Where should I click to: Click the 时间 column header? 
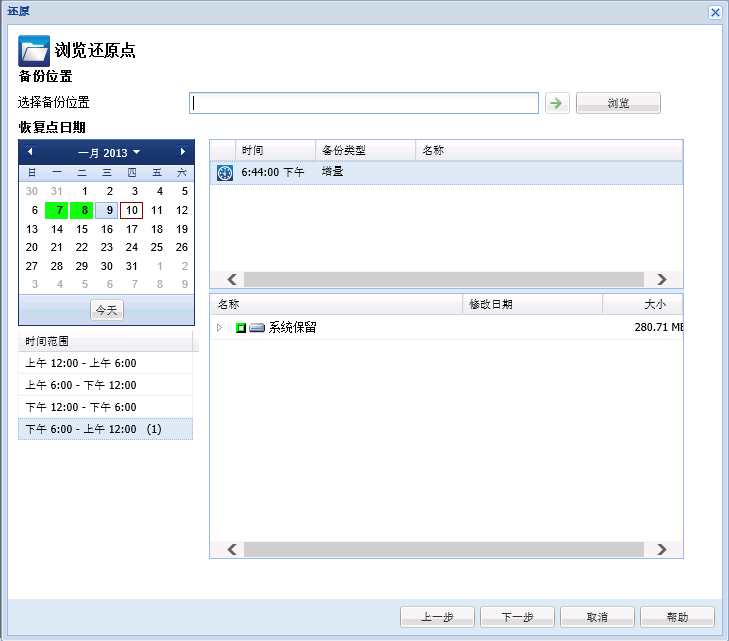(276, 150)
